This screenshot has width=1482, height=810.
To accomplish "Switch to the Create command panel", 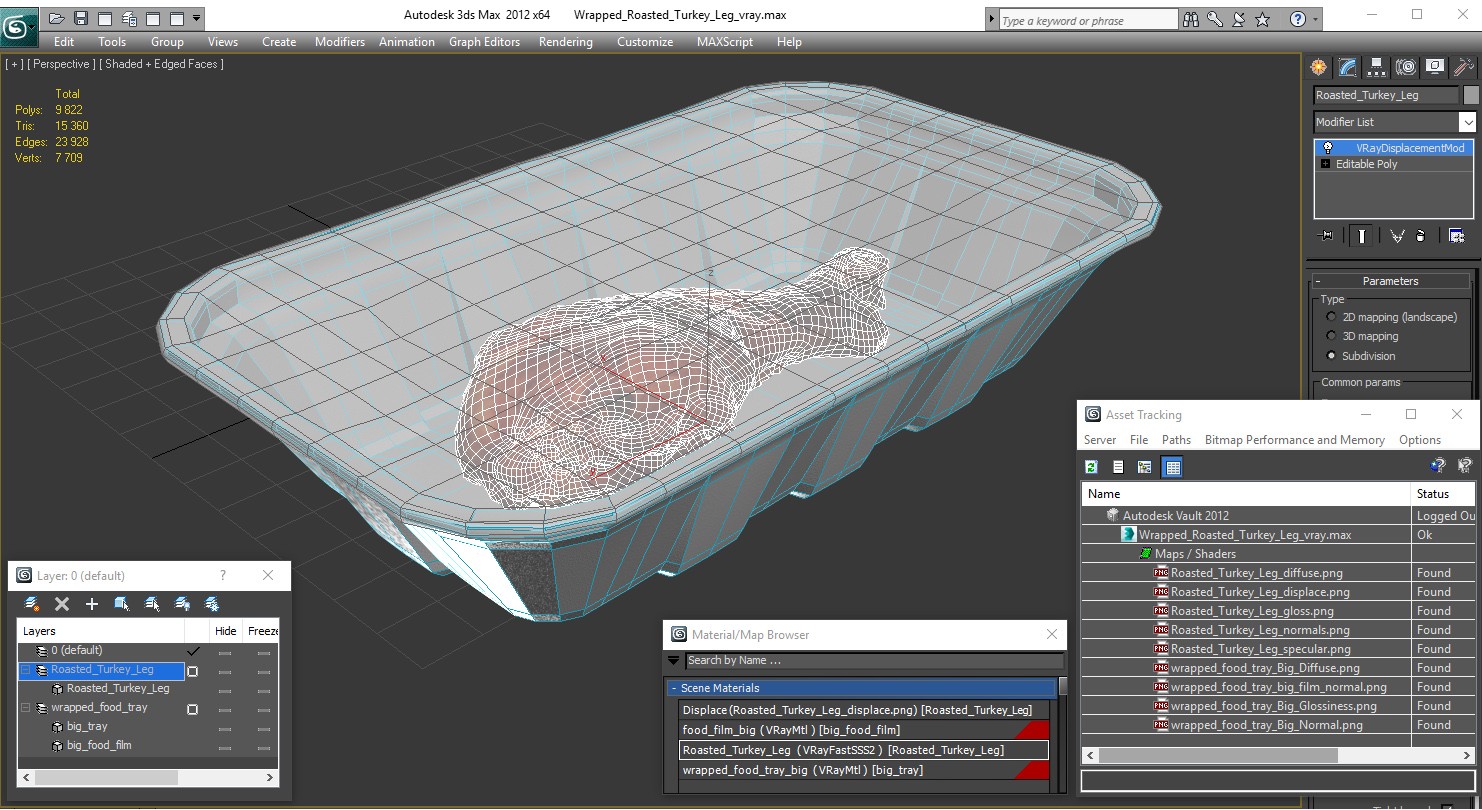I will click(1319, 67).
